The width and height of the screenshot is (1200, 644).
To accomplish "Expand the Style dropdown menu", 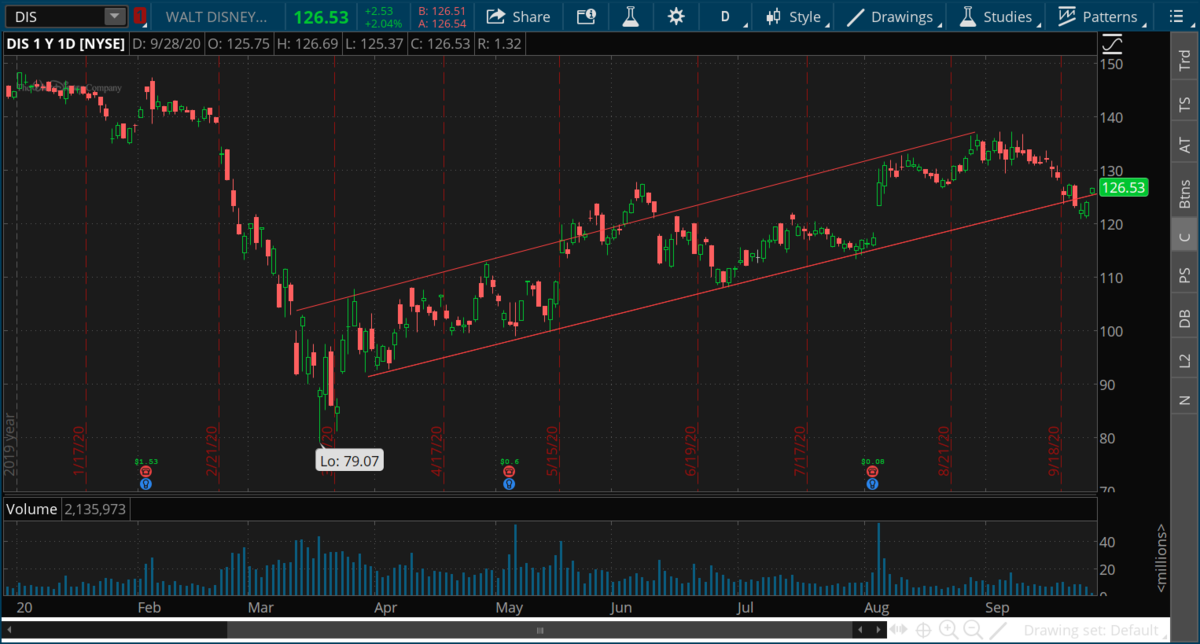I will pos(794,17).
